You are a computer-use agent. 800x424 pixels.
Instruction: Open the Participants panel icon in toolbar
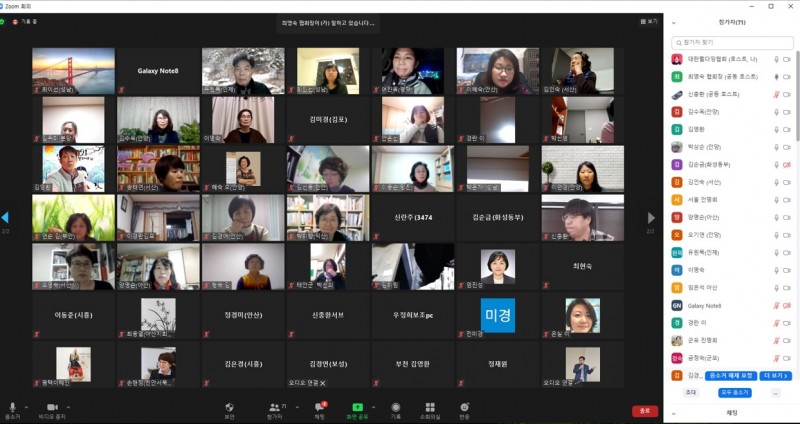pos(274,407)
